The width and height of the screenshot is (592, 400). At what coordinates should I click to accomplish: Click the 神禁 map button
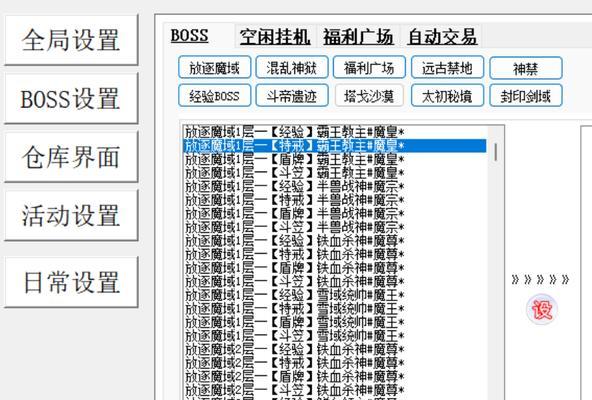click(526, 68)
